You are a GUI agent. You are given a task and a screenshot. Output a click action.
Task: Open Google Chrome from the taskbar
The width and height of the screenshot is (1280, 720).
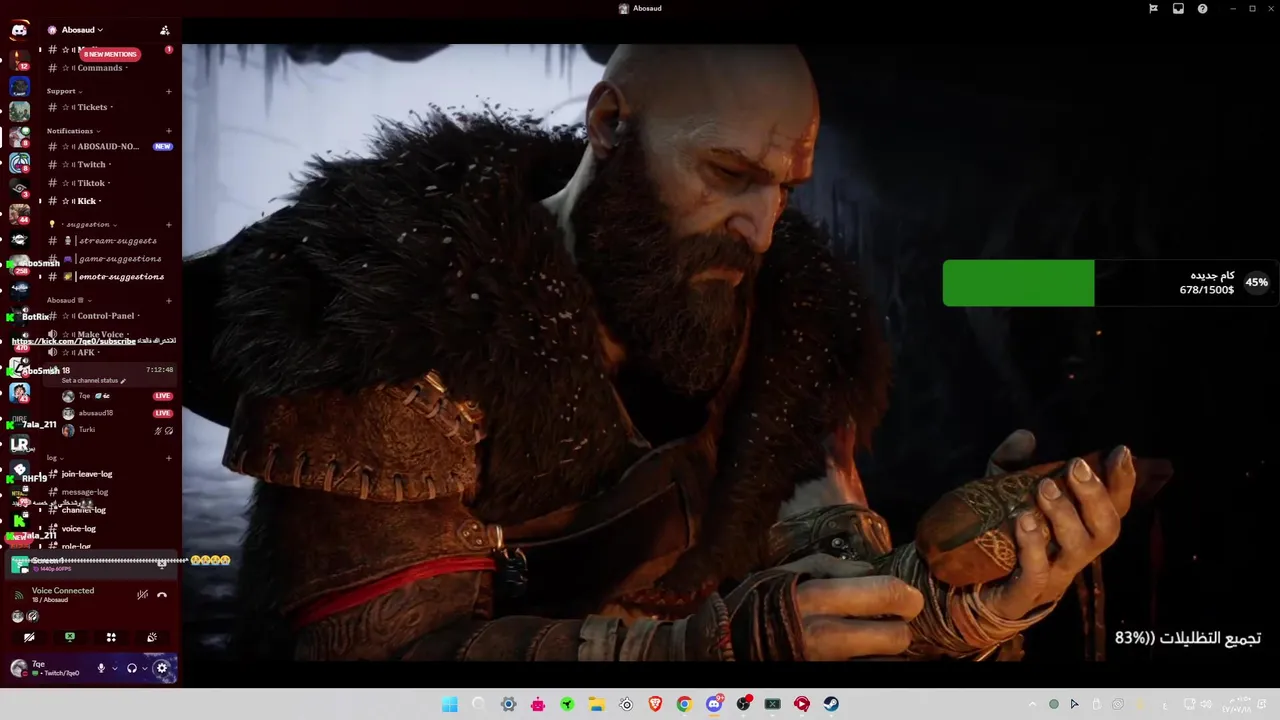tap(684, 704)
